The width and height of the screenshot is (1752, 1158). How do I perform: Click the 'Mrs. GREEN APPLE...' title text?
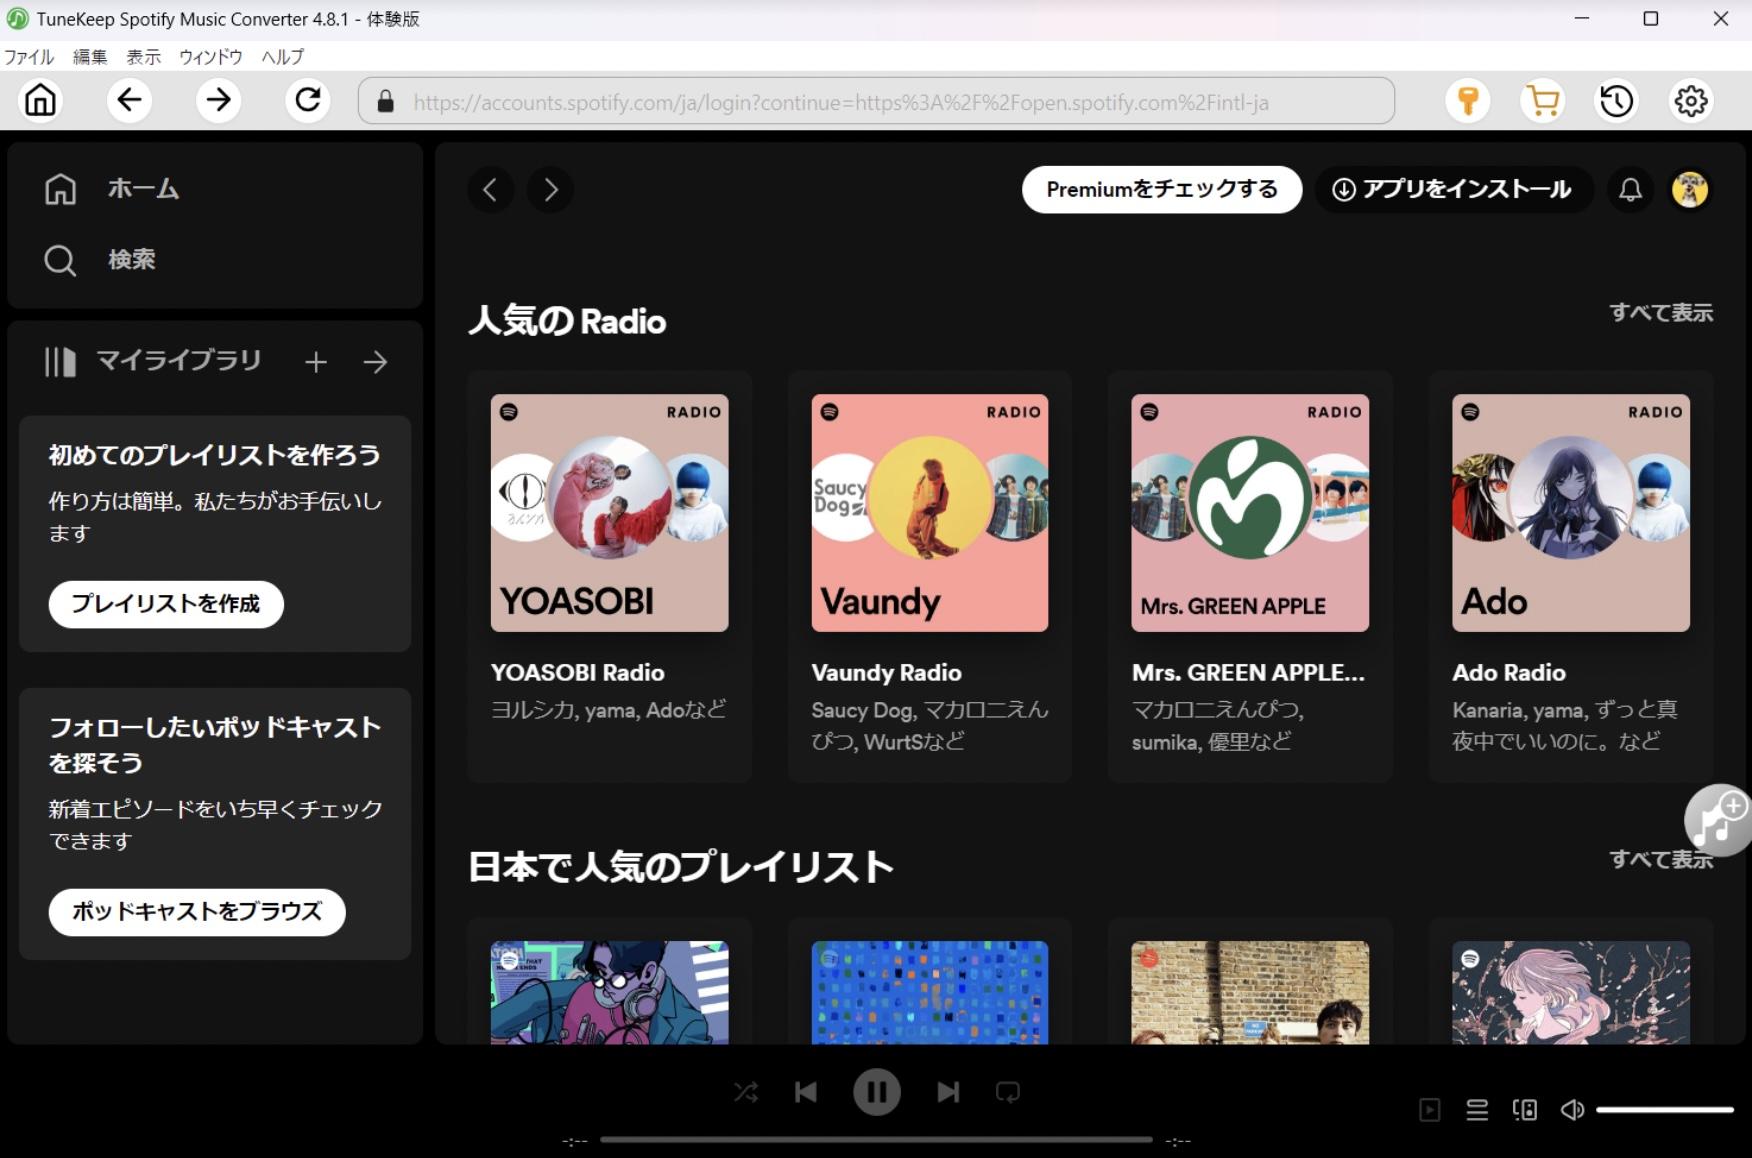(x=1248, y=673)
